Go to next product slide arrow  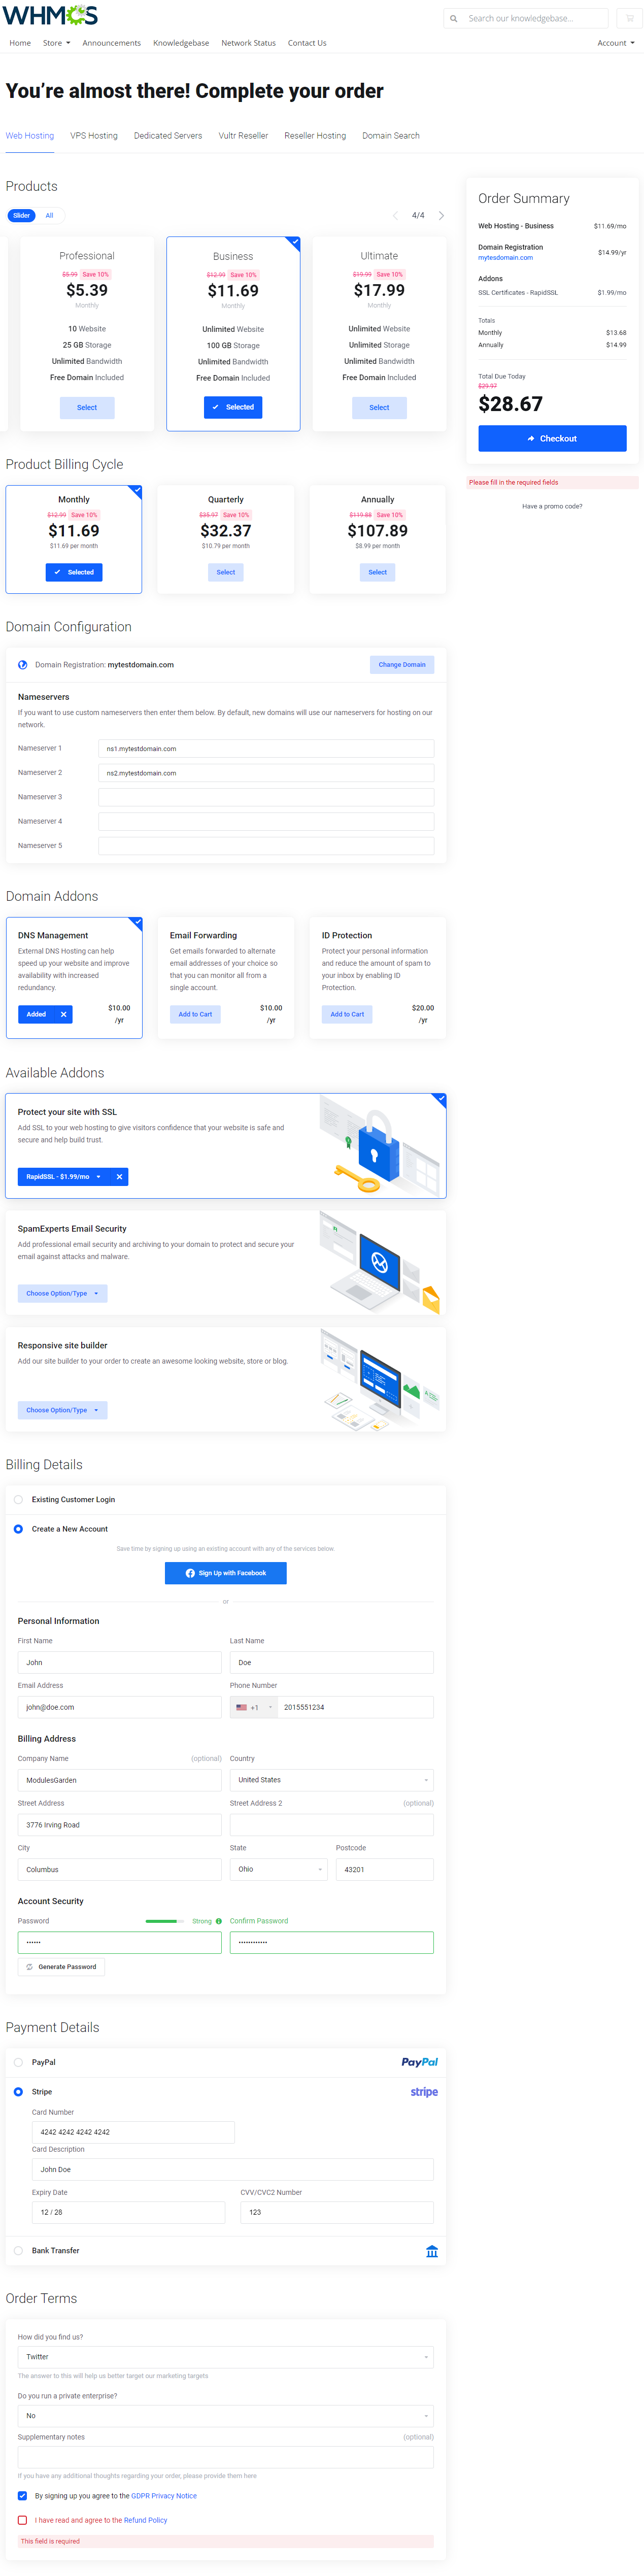441,215
